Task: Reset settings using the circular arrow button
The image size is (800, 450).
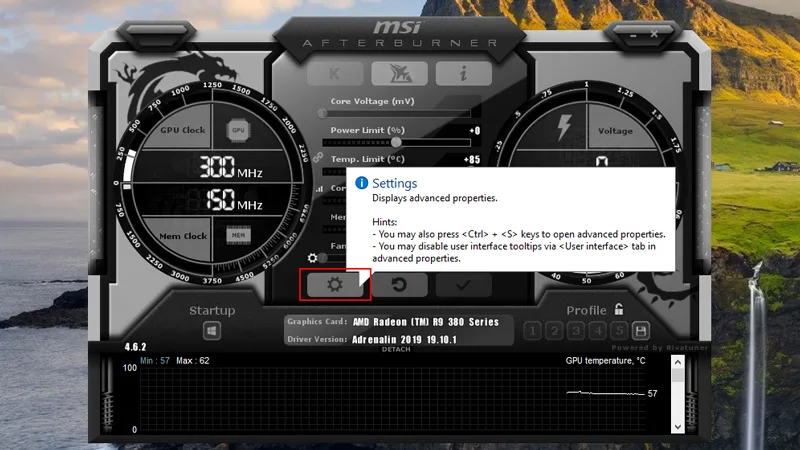Action: [x=399, y=285]
